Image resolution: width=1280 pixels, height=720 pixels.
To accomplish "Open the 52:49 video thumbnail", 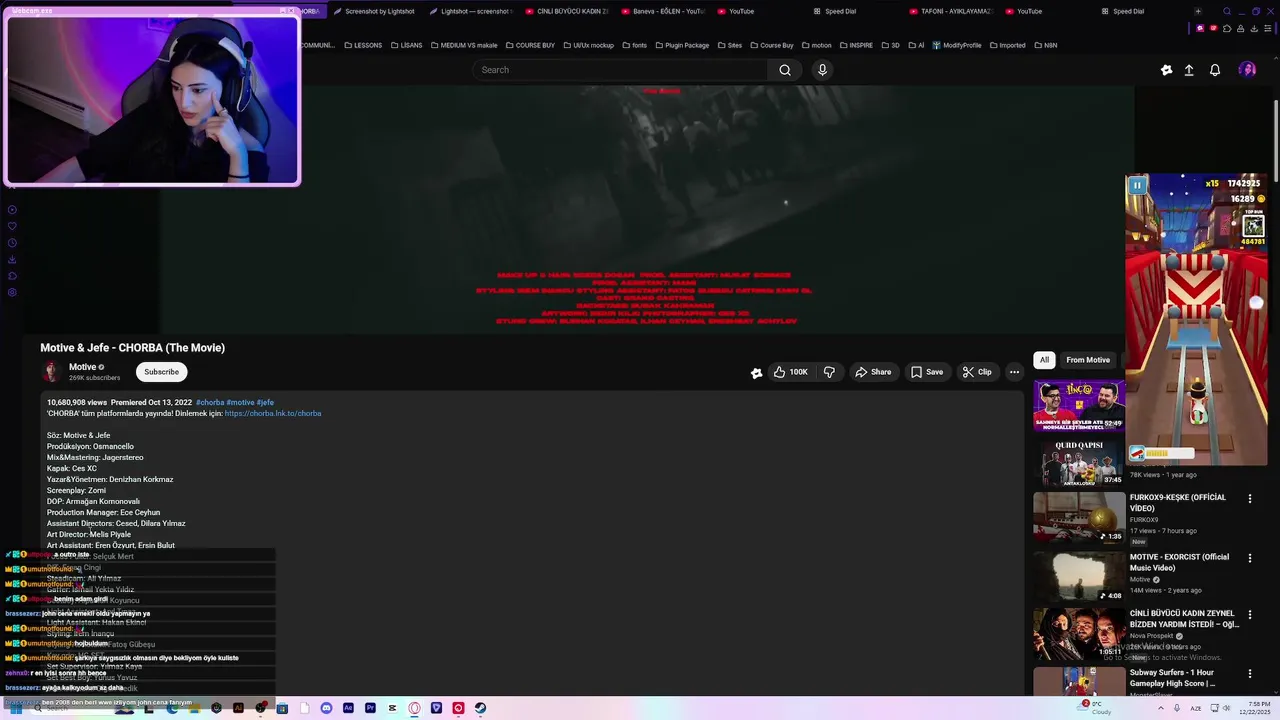I will click(1079, 405).
